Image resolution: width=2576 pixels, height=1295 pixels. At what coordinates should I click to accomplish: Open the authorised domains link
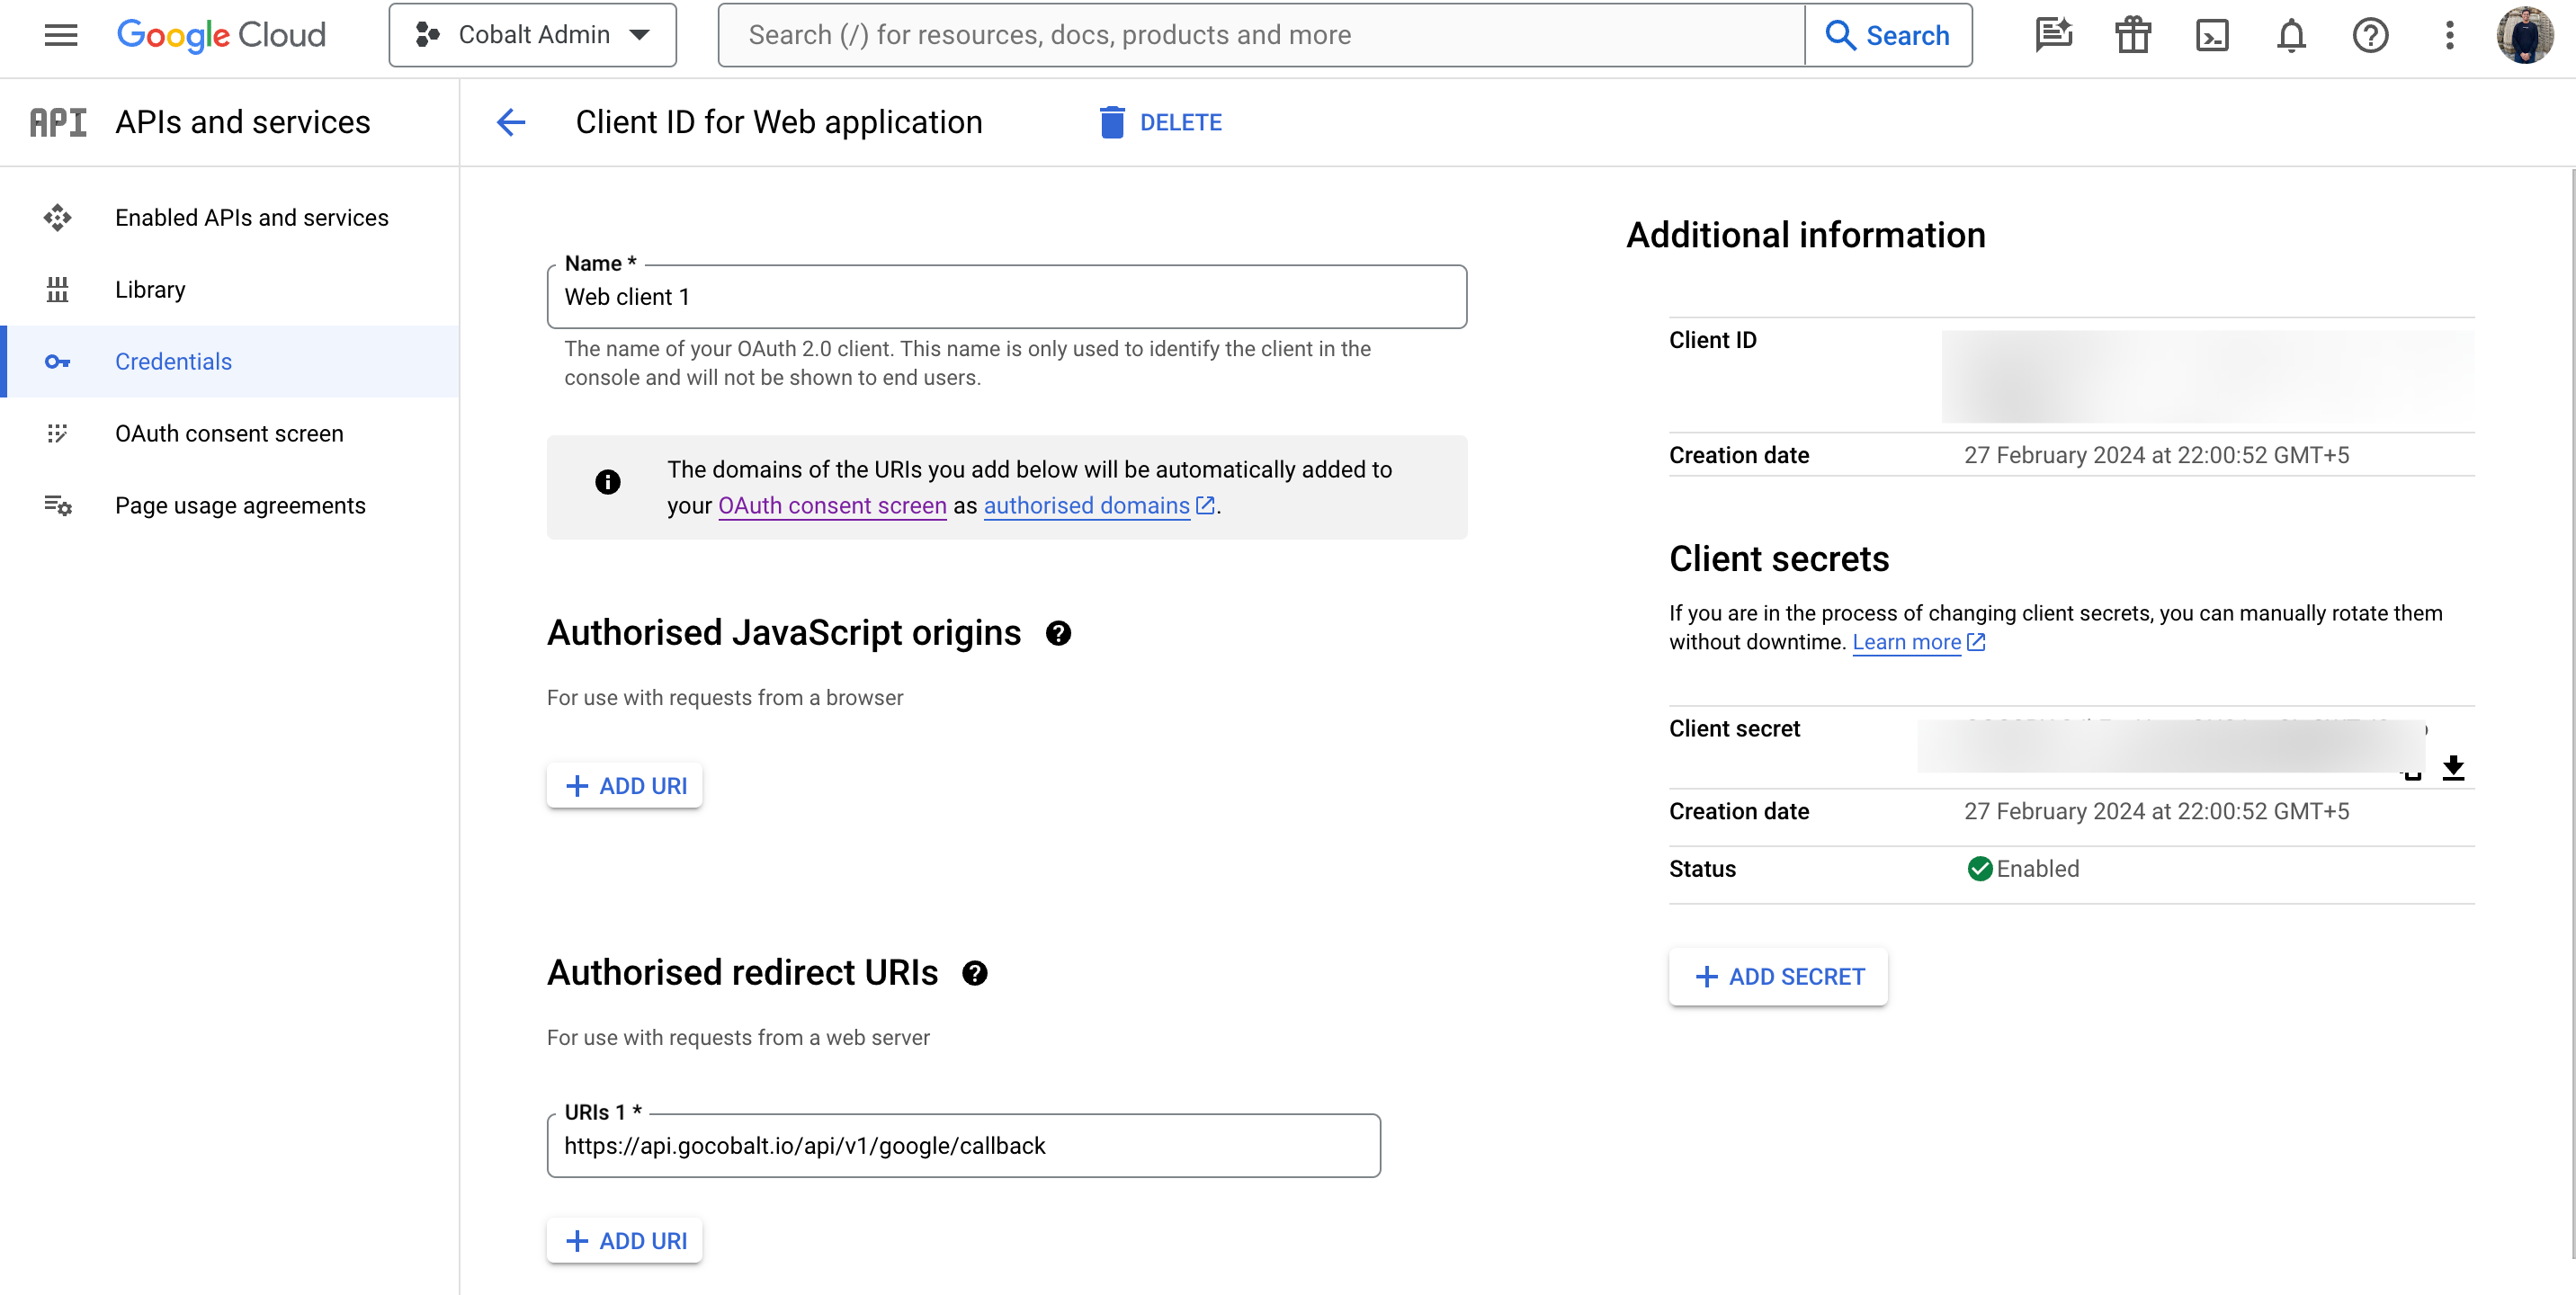[1086, 506]
